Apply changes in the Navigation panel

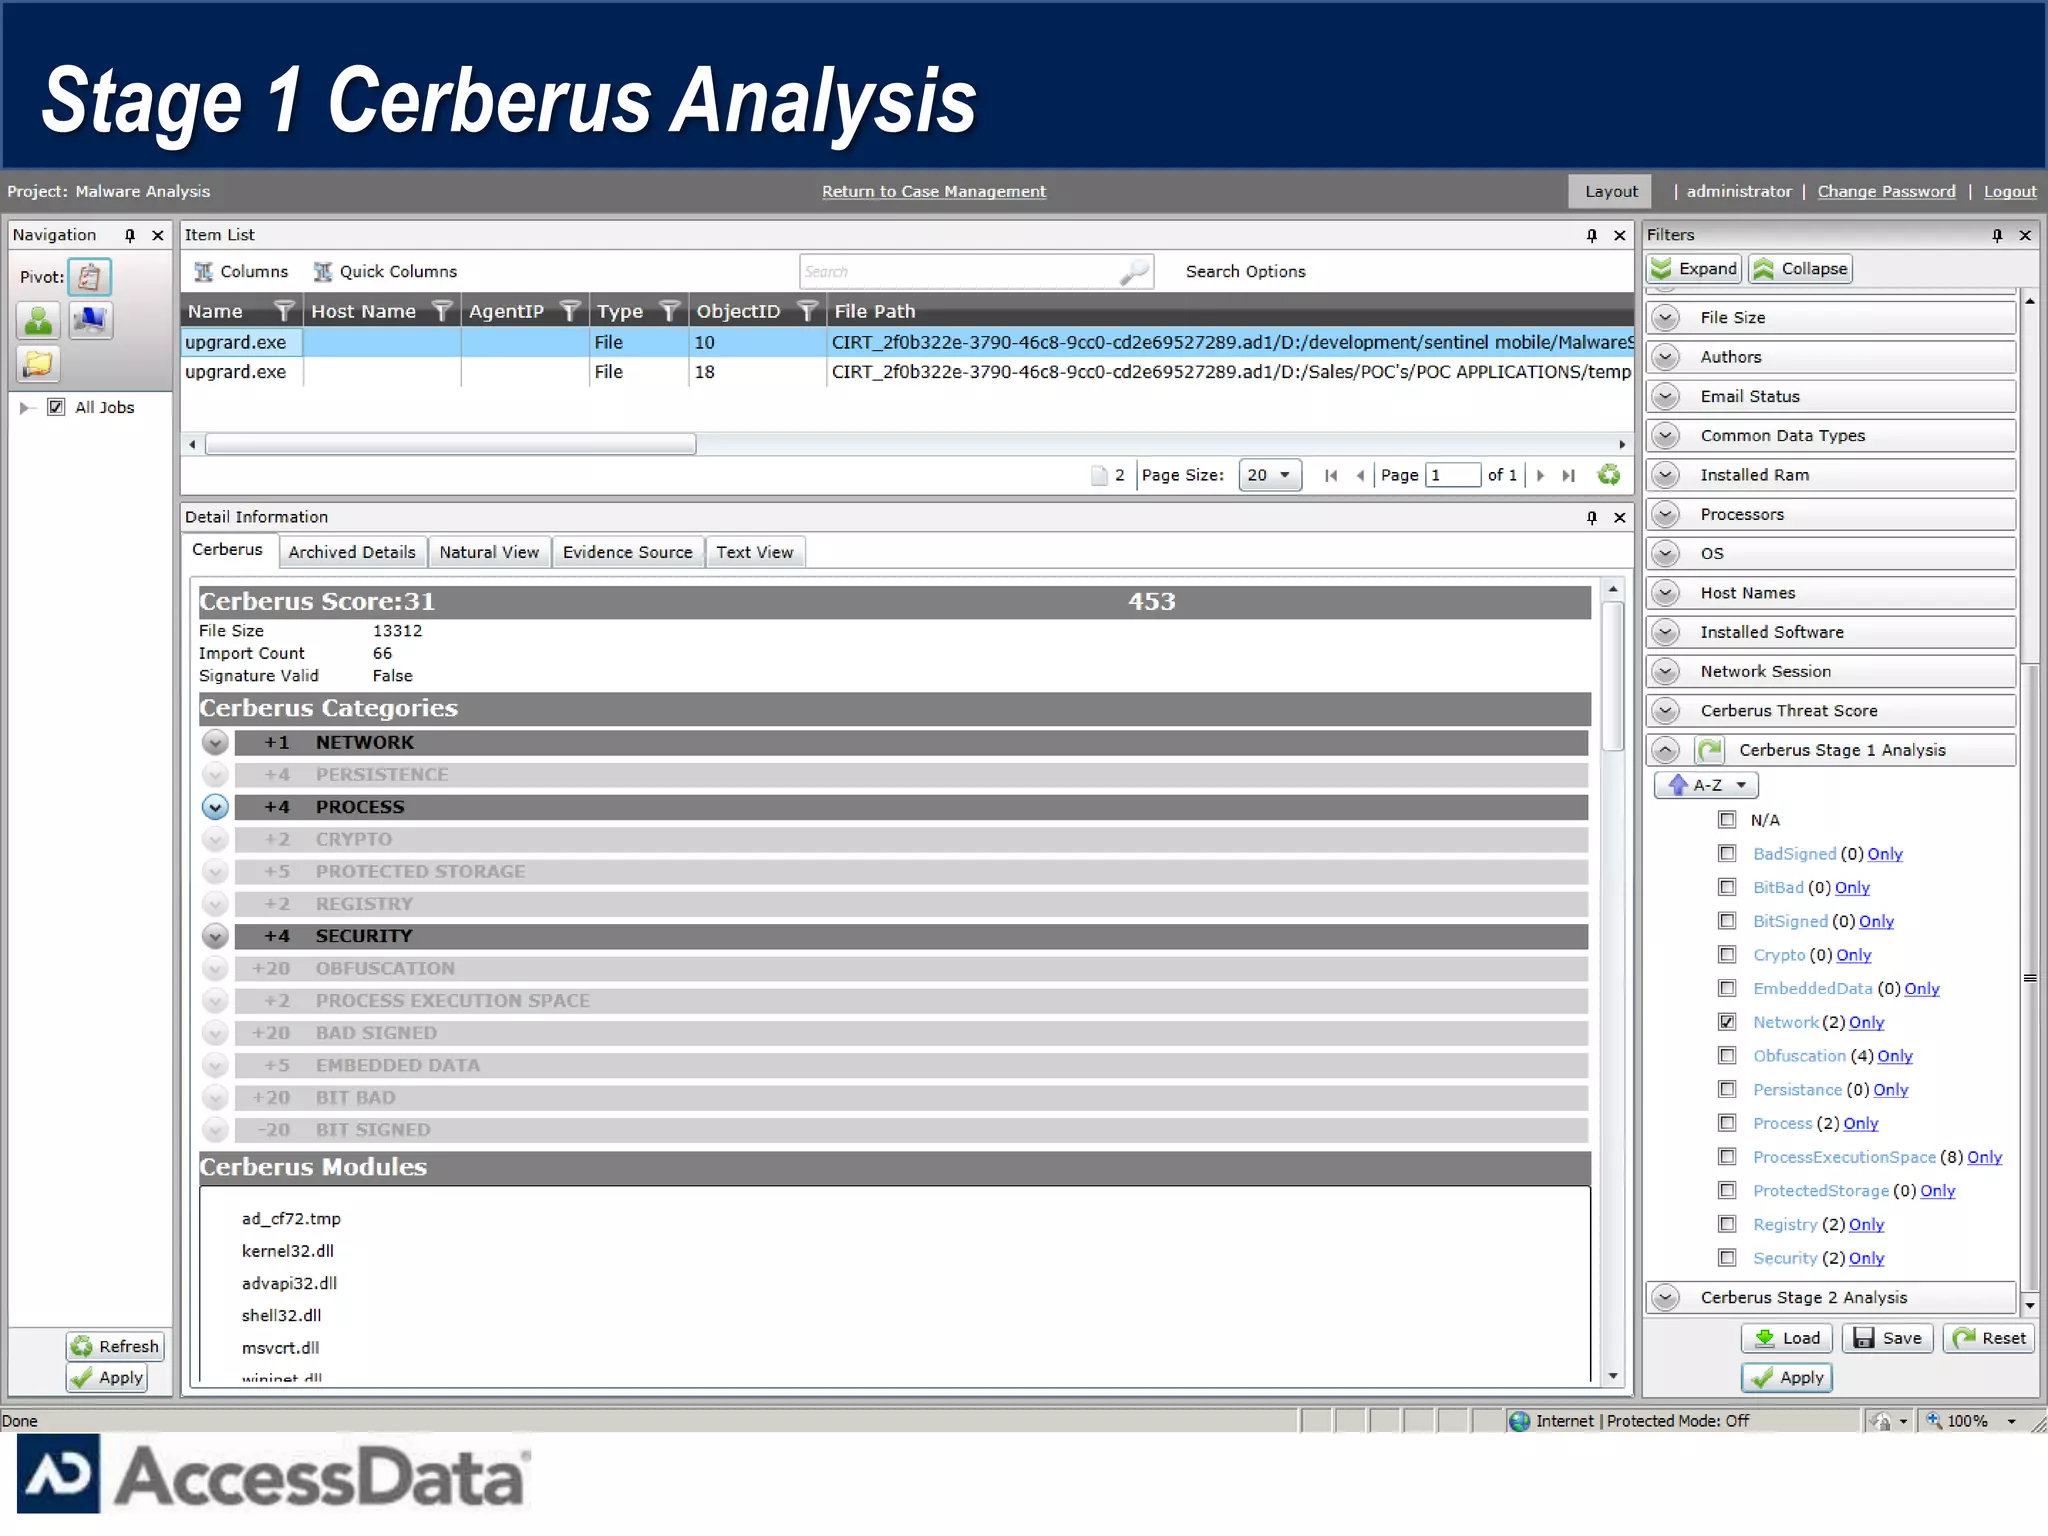click(107, 1377)
